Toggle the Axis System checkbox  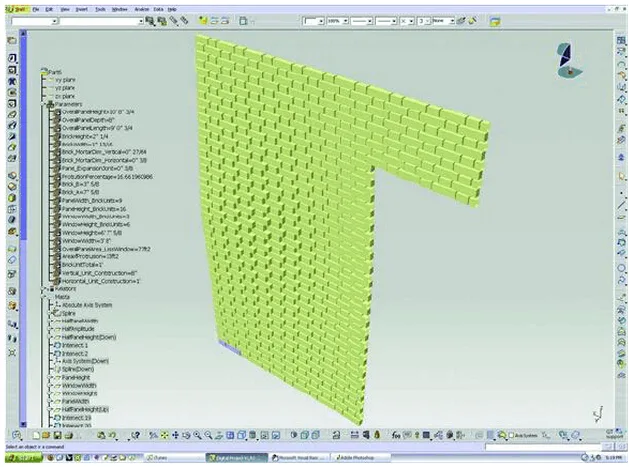(511, 435)
